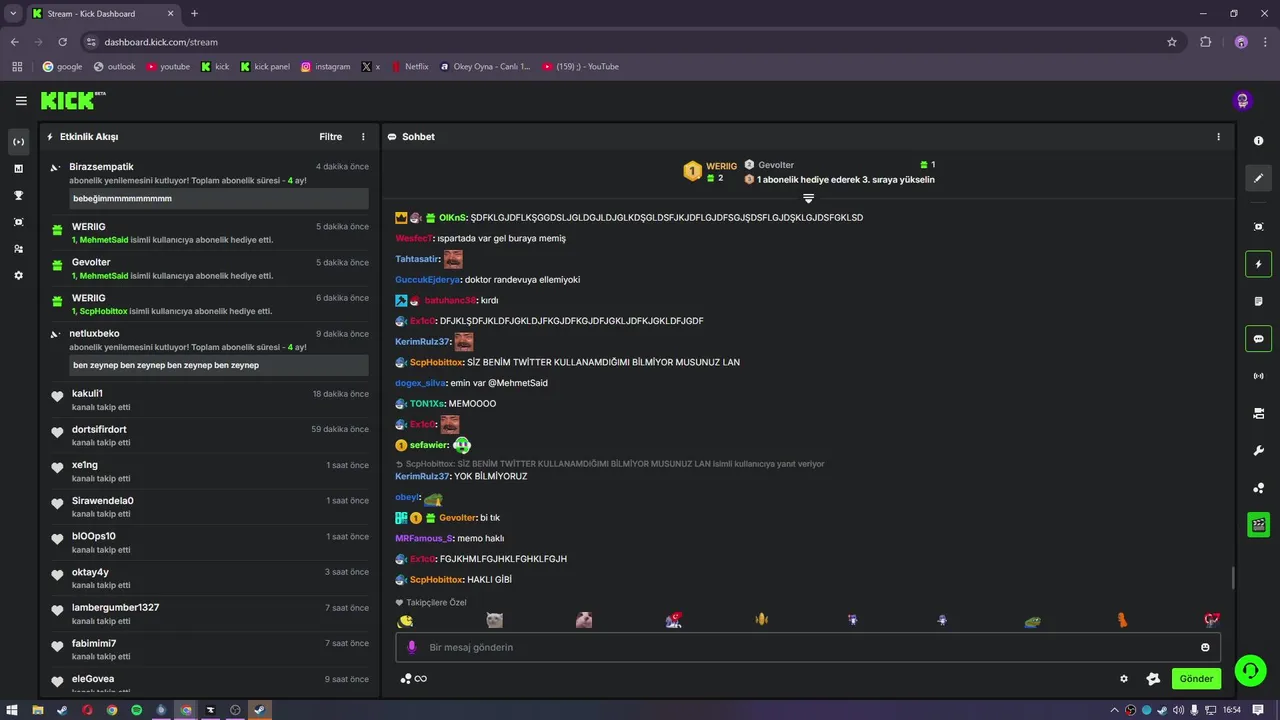Select the cat emote in emote row

(494, 621)
